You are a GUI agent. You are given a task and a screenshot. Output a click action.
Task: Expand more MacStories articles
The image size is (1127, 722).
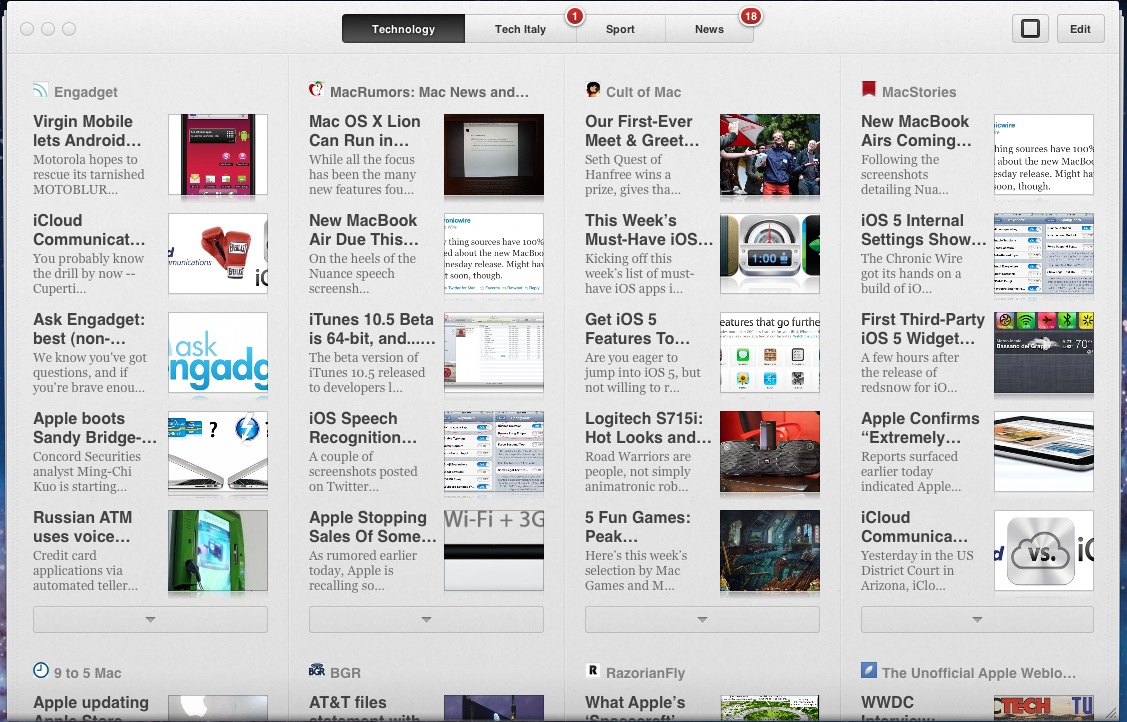tap(978, 619)
